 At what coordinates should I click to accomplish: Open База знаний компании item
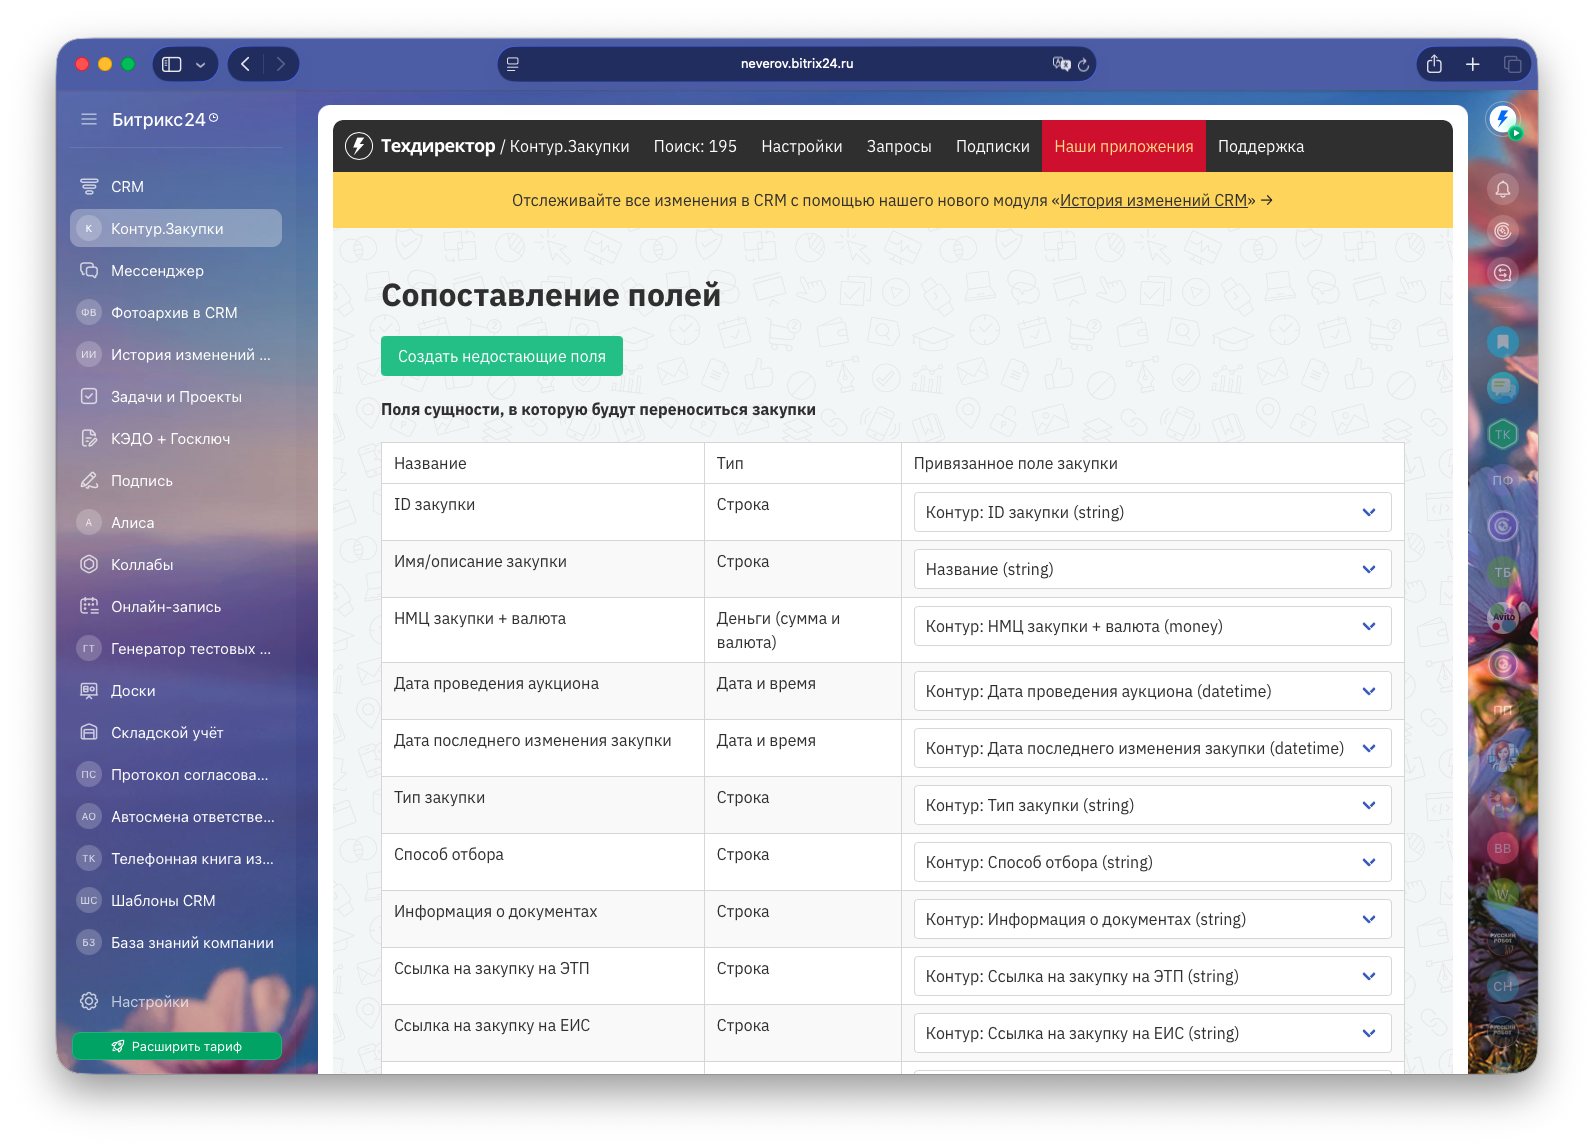point(176,943)
